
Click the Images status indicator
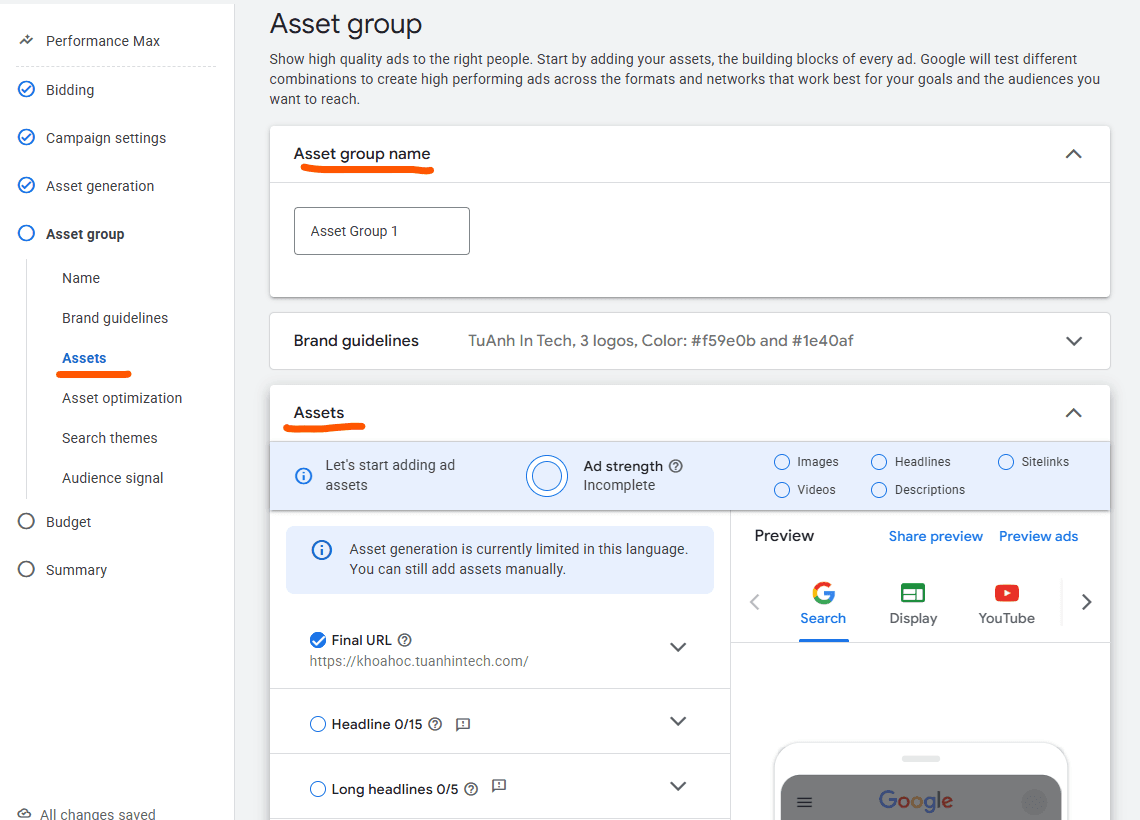[781, 461]
